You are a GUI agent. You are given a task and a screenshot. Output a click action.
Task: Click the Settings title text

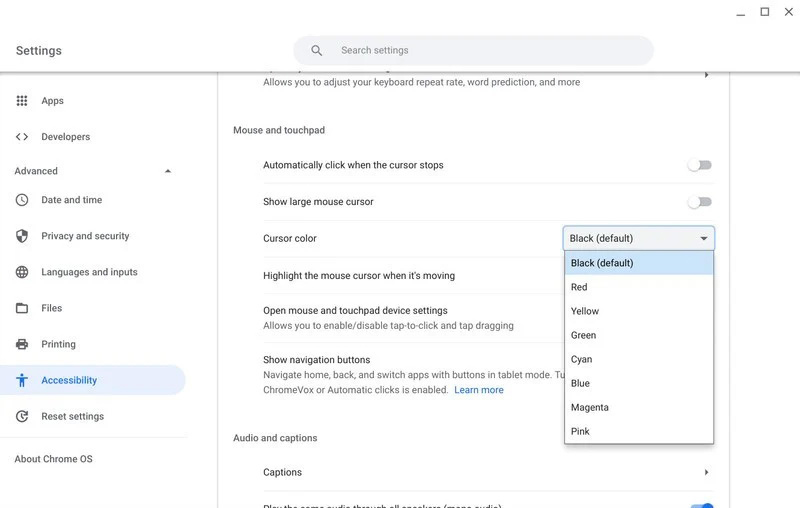click(39, 50)
